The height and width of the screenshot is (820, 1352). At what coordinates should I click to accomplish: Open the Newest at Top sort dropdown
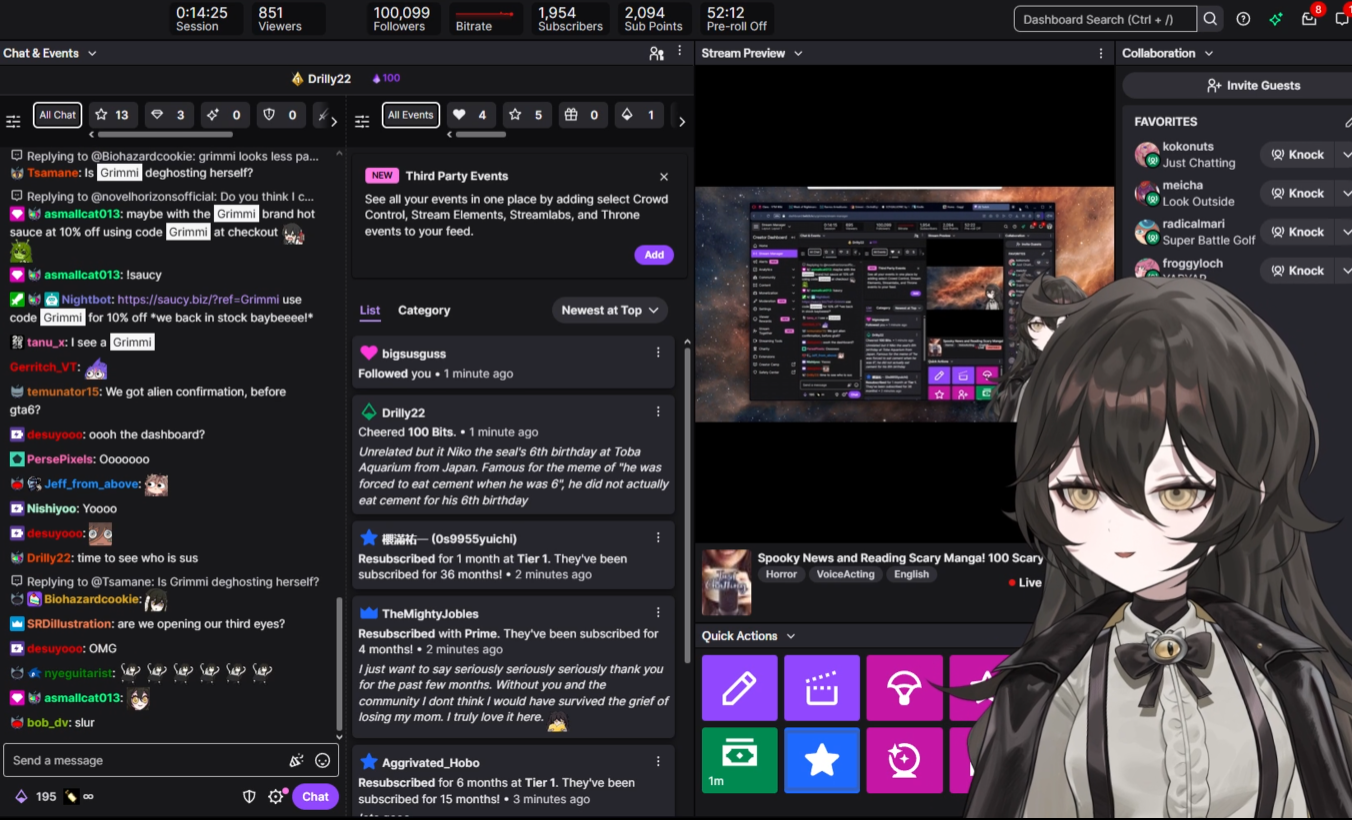click(610, 310)
